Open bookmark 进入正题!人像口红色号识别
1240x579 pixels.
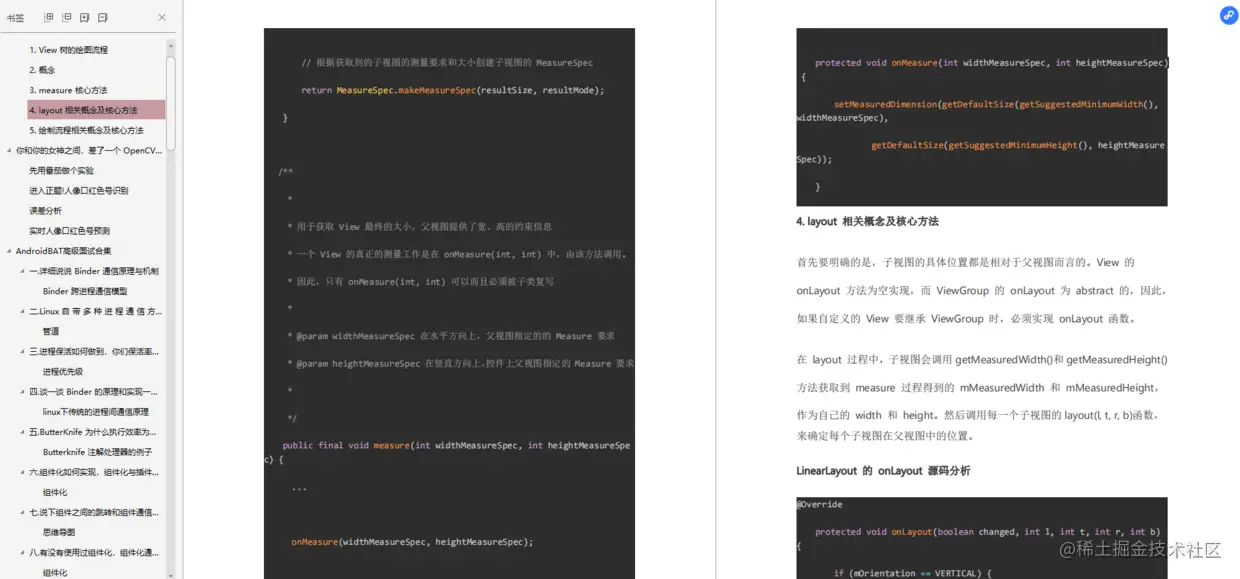pos(79,190)
